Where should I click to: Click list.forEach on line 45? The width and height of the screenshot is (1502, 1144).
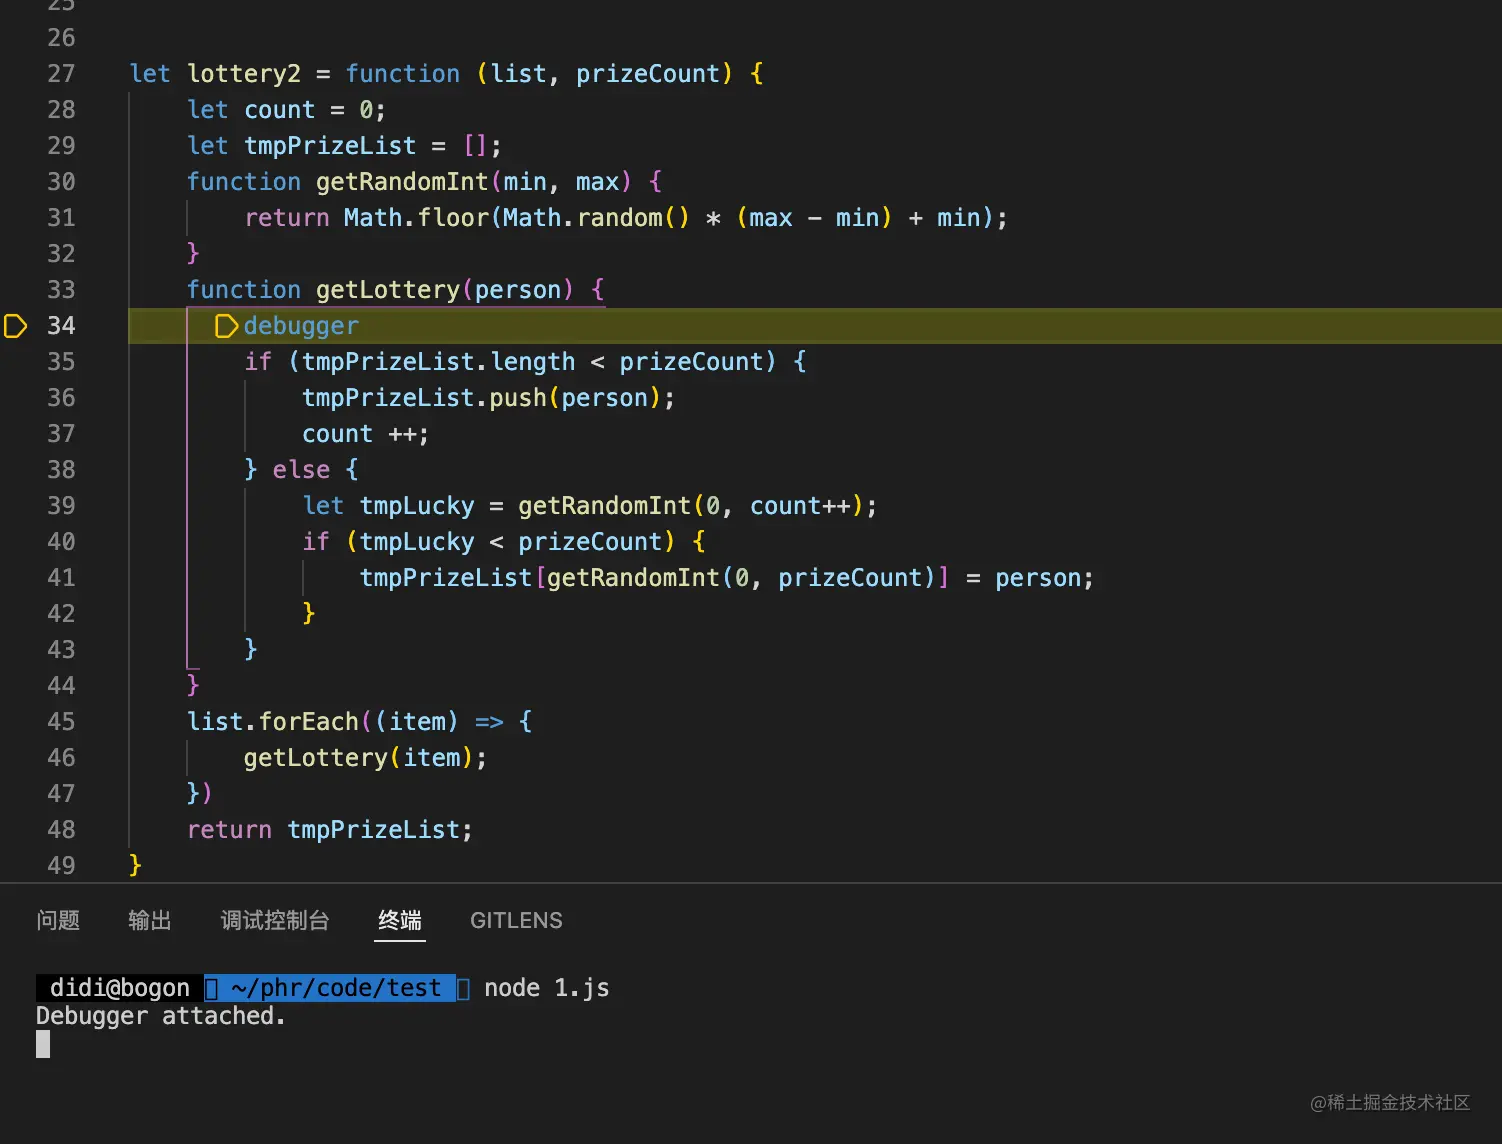(x=273, y=722)
